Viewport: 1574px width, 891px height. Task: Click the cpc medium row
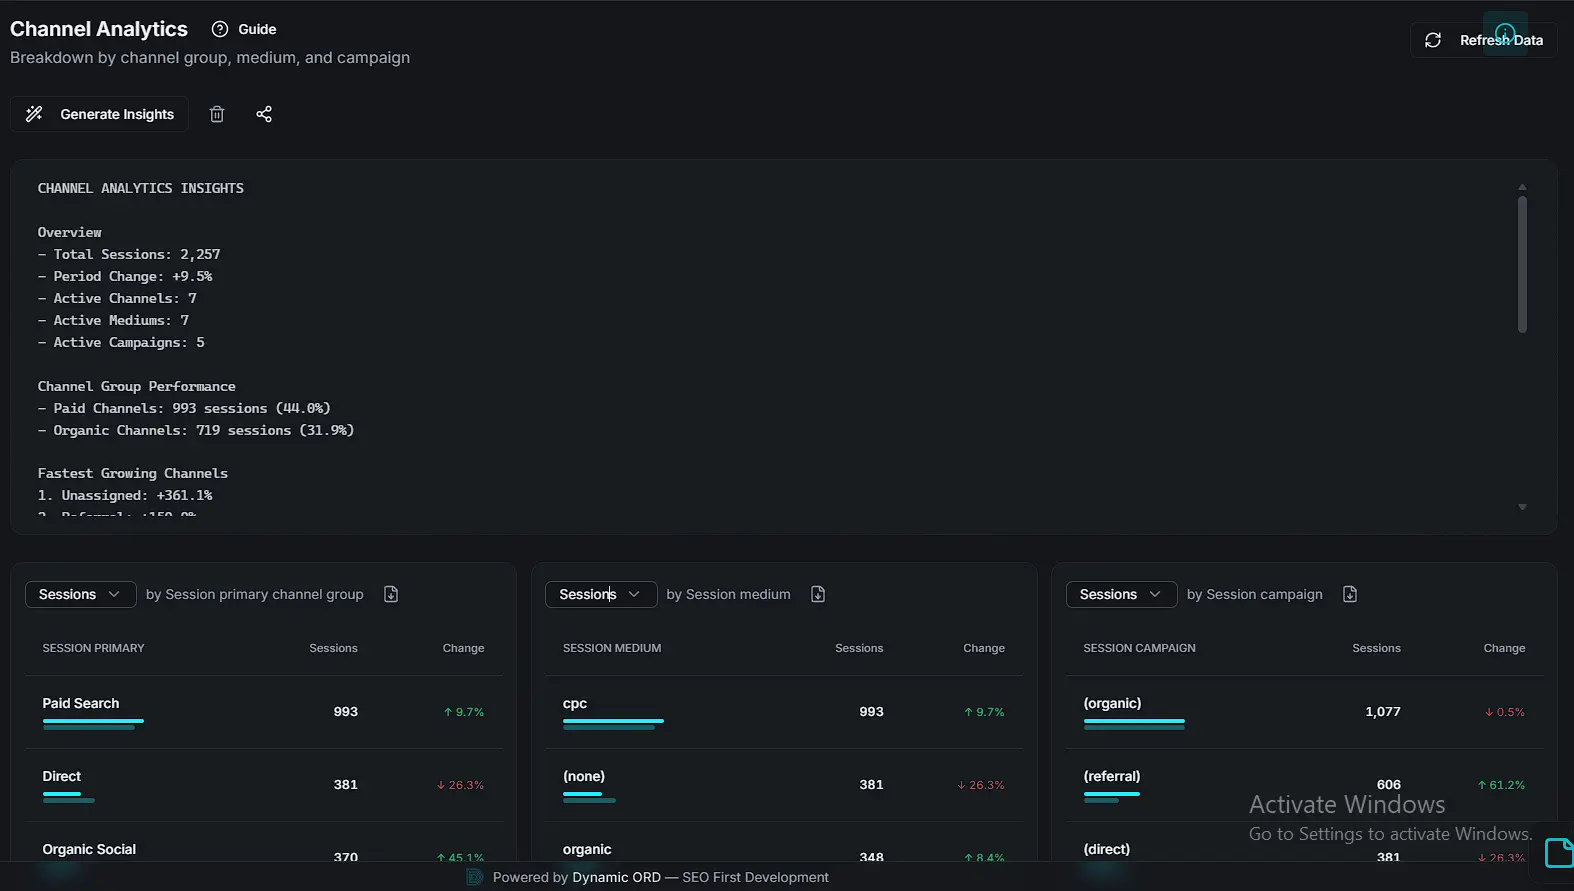point(784,712)
